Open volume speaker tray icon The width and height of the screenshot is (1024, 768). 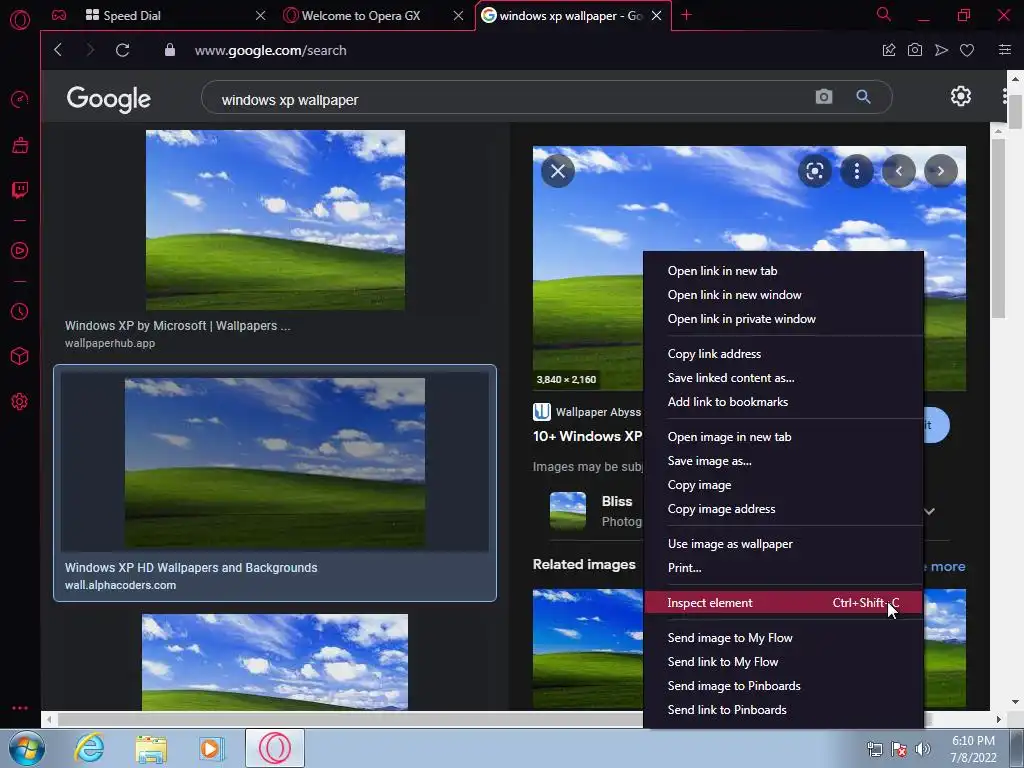coord(923,749)
